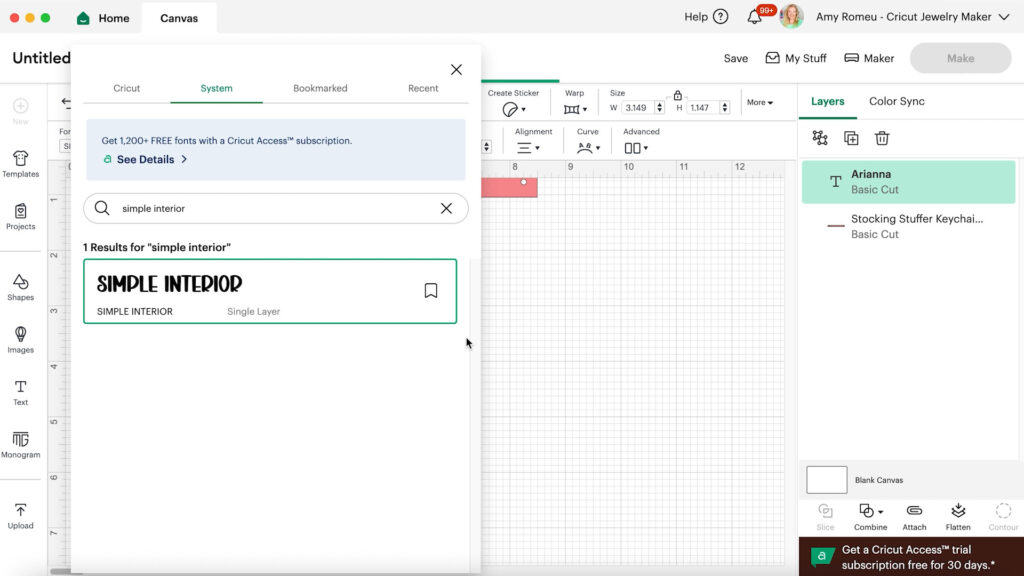Open the Layers tab

click(x=827, y=101)
